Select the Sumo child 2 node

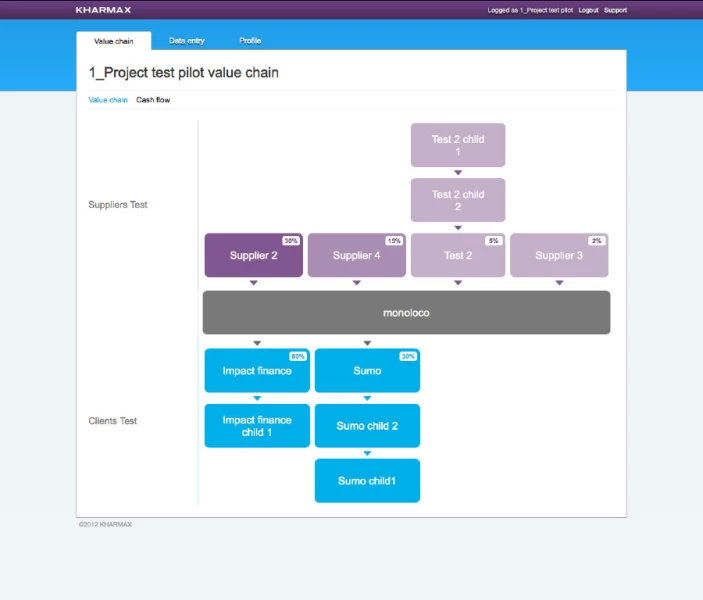click(367, 426)
